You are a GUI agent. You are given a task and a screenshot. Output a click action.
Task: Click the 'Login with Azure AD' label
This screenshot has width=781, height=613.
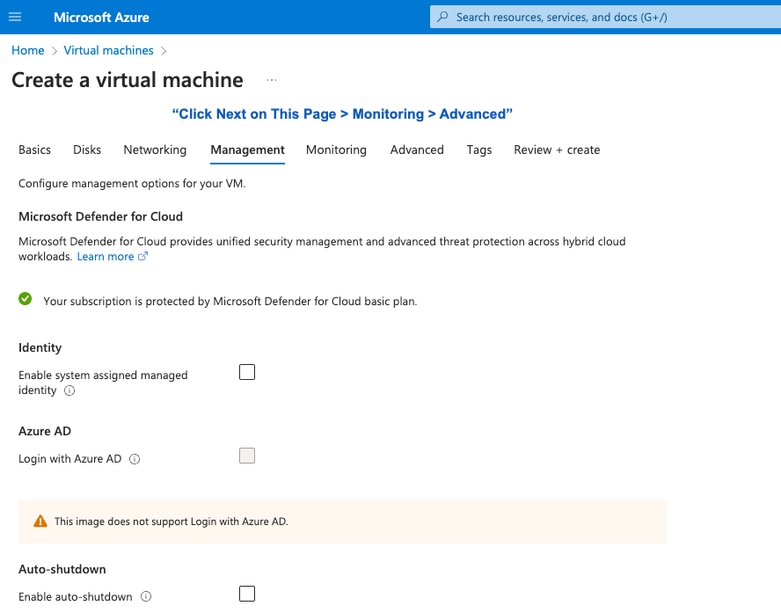(70, 459)
